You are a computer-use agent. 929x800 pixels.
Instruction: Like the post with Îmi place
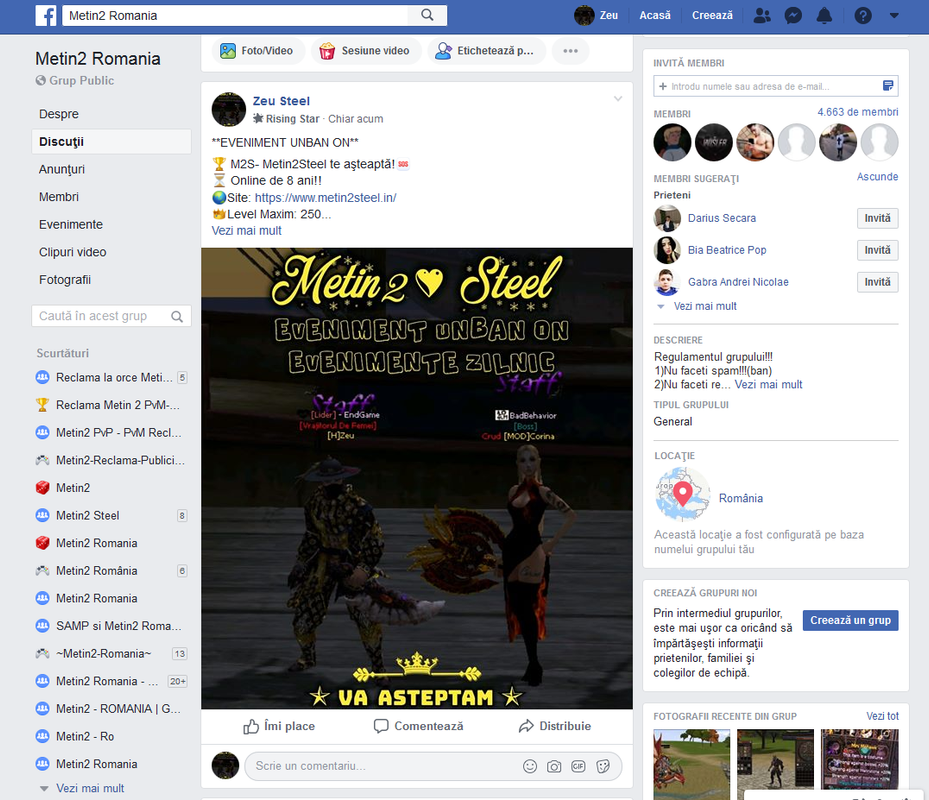pyautogui.click(x=279, y=726)
